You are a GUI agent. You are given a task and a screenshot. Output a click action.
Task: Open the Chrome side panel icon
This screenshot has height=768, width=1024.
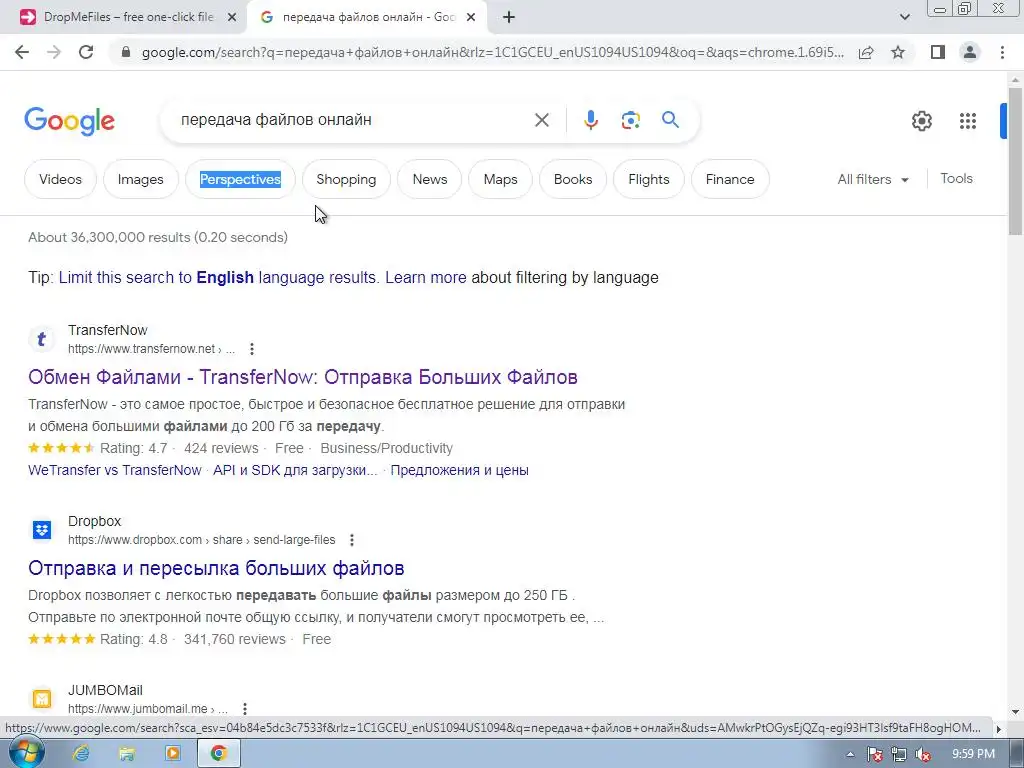(x=938, y=52)
